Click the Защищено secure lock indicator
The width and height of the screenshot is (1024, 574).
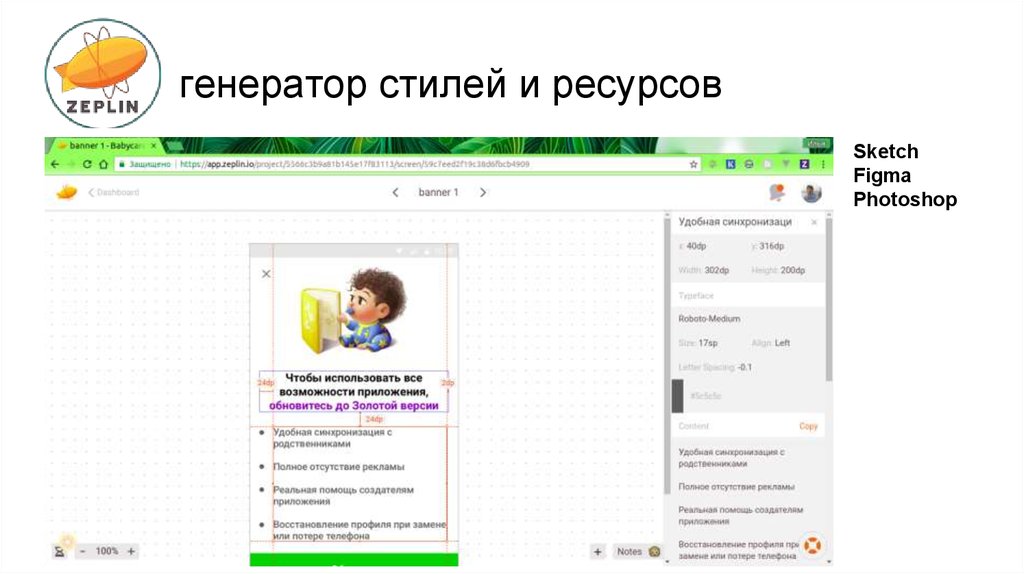[x=145, y=165]
